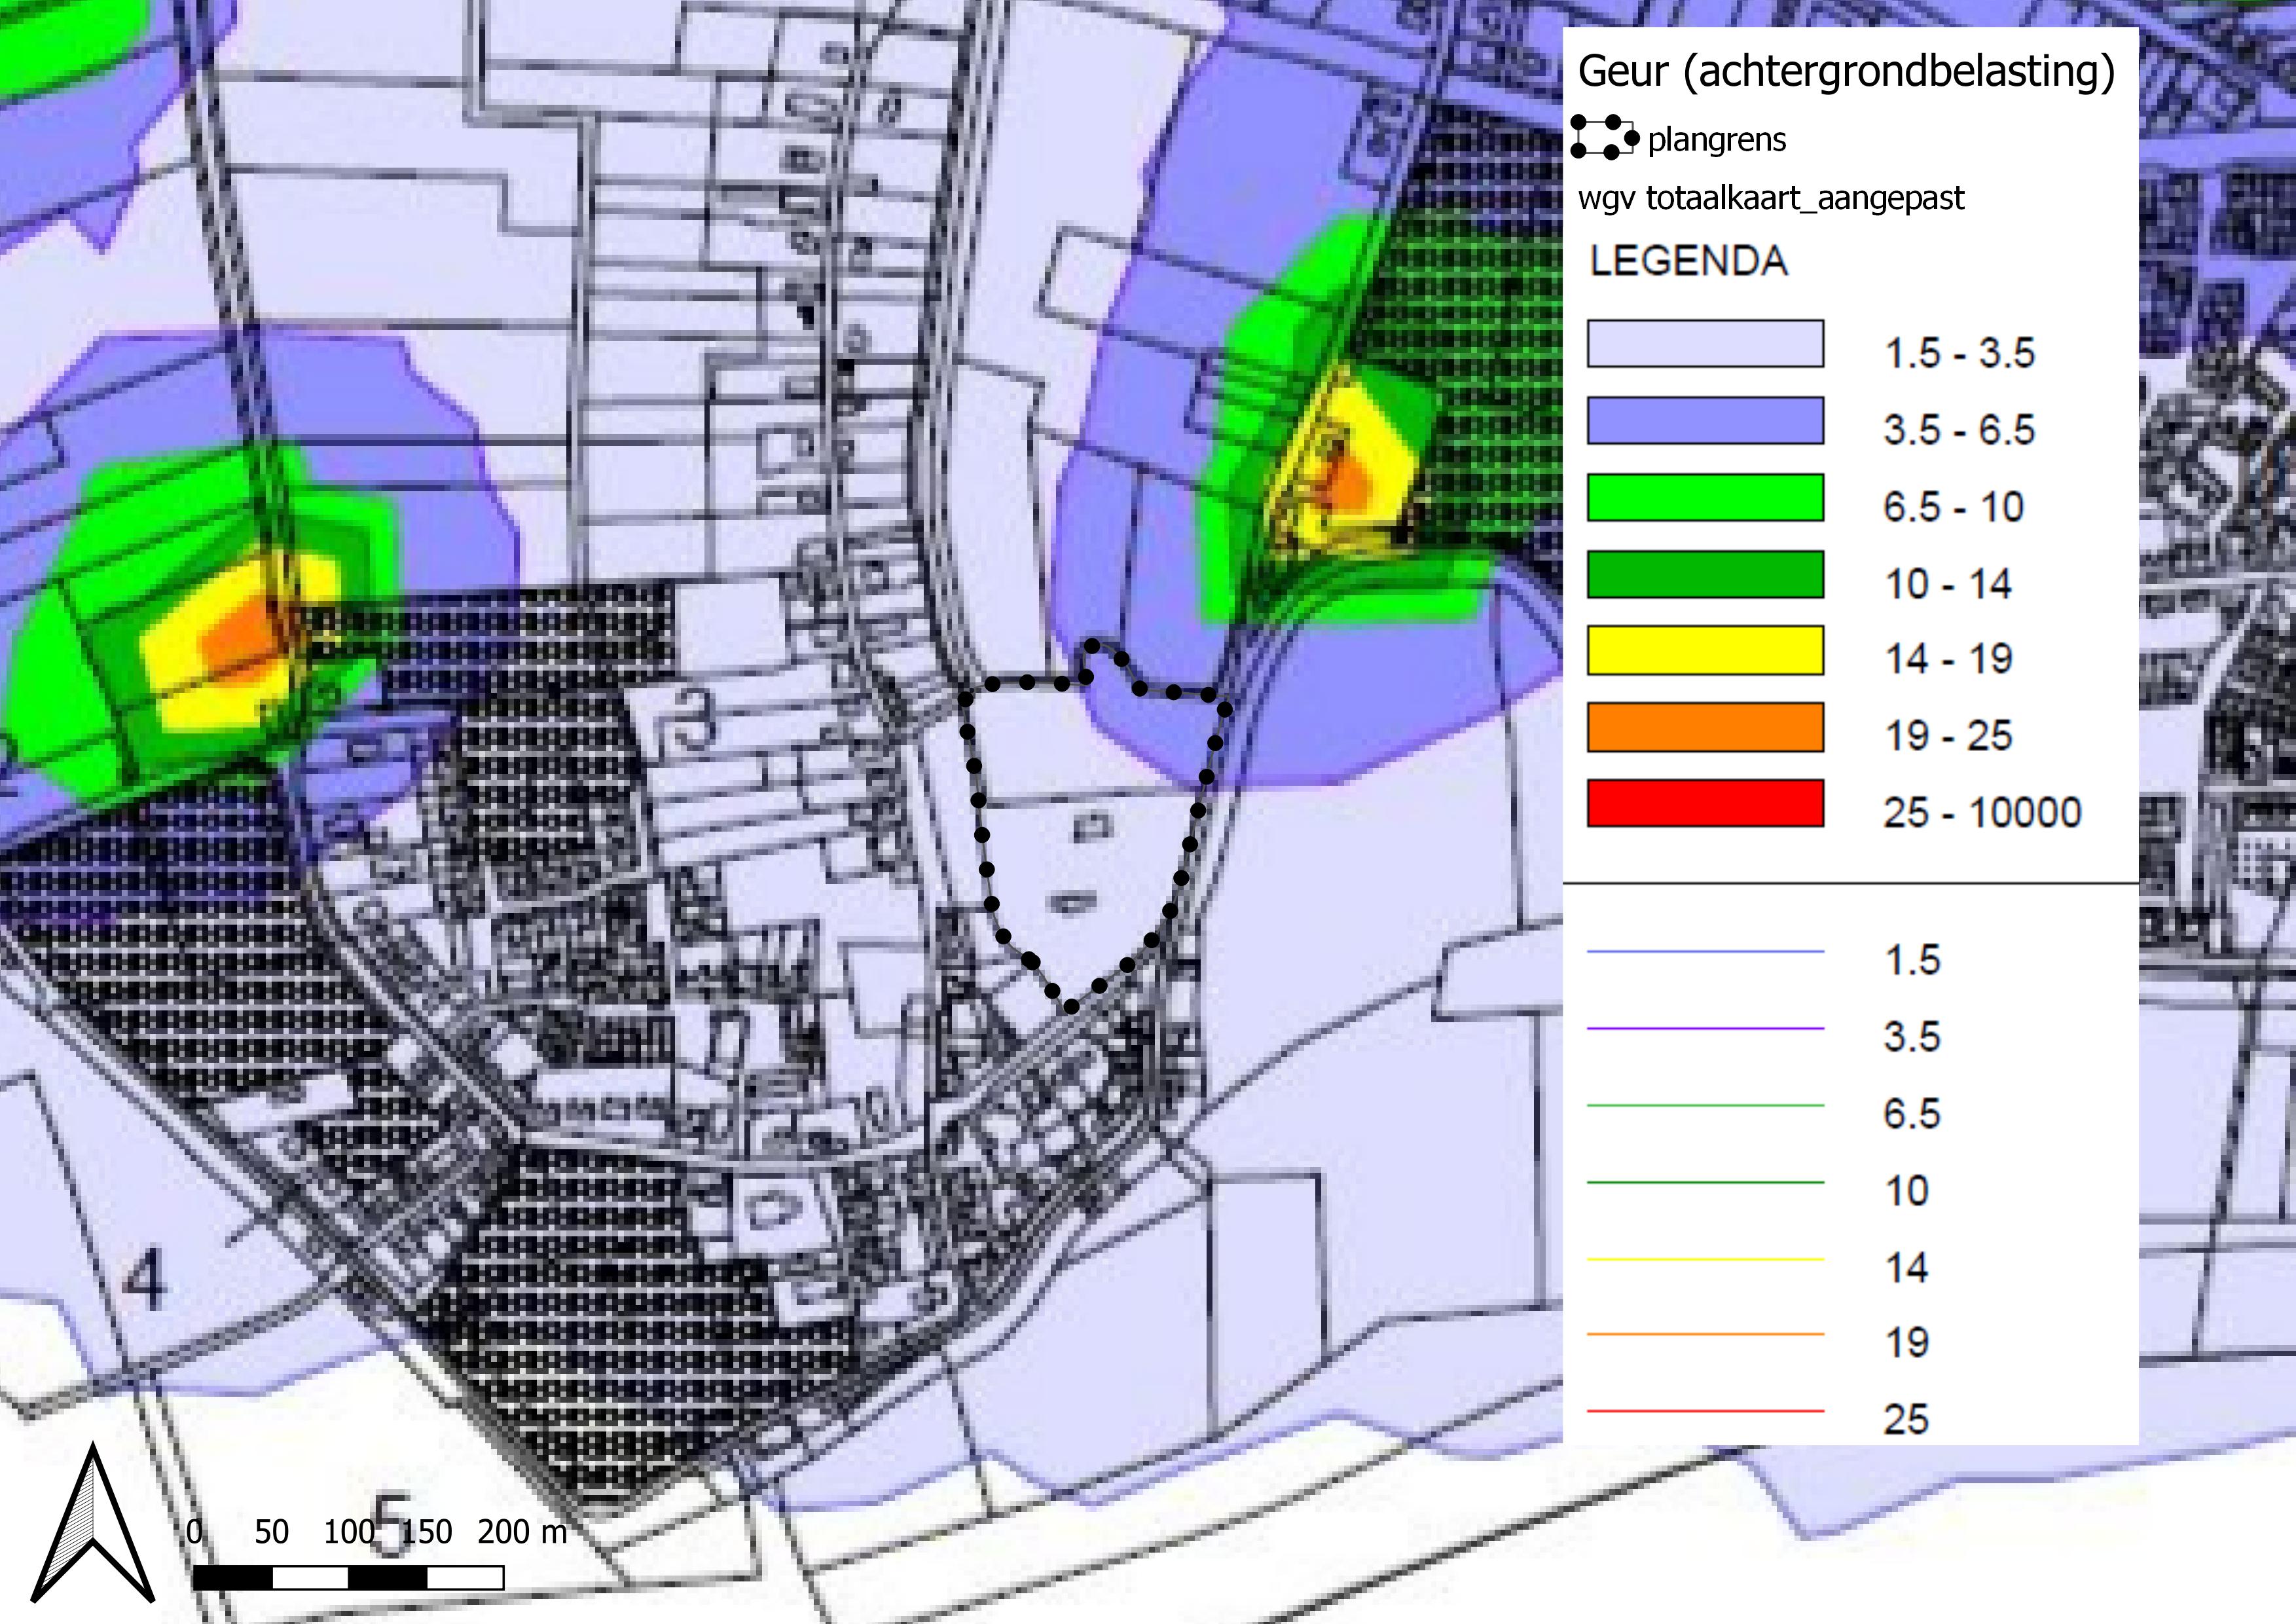Click the 'Geur (achtergrondbelasting)' legend title
The image size is (2296, 1624).
tap(1846, 73)
